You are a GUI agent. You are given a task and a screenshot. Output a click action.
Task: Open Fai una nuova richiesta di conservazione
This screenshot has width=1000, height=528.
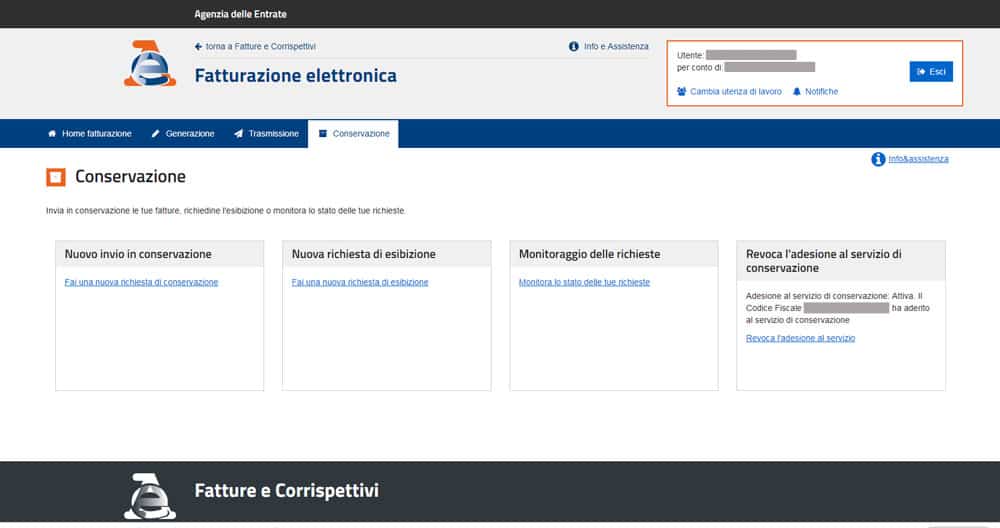pyautogui.click(x=141, y=282)
